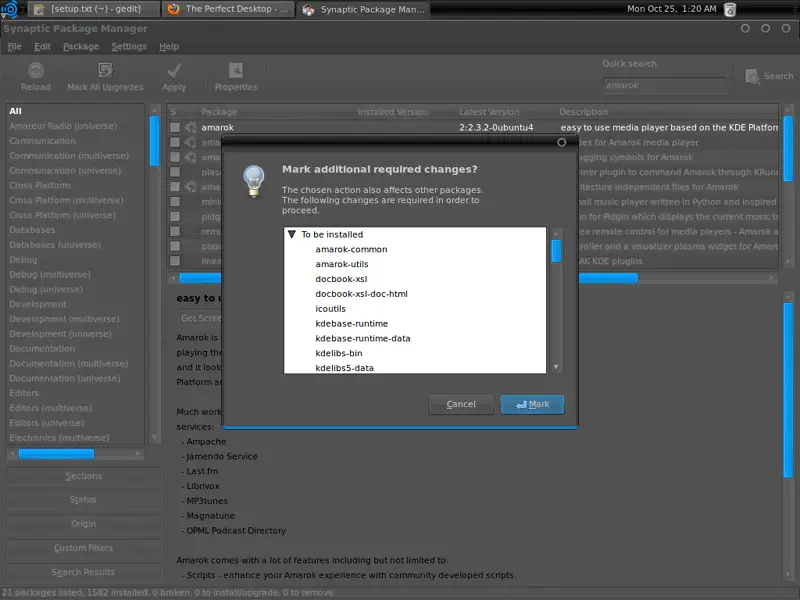The height and width of the screenshot is (600, 800).
Task: Click the clock showing Mon Oct 25
Action: pyautogui.click(x=671, y=9)
